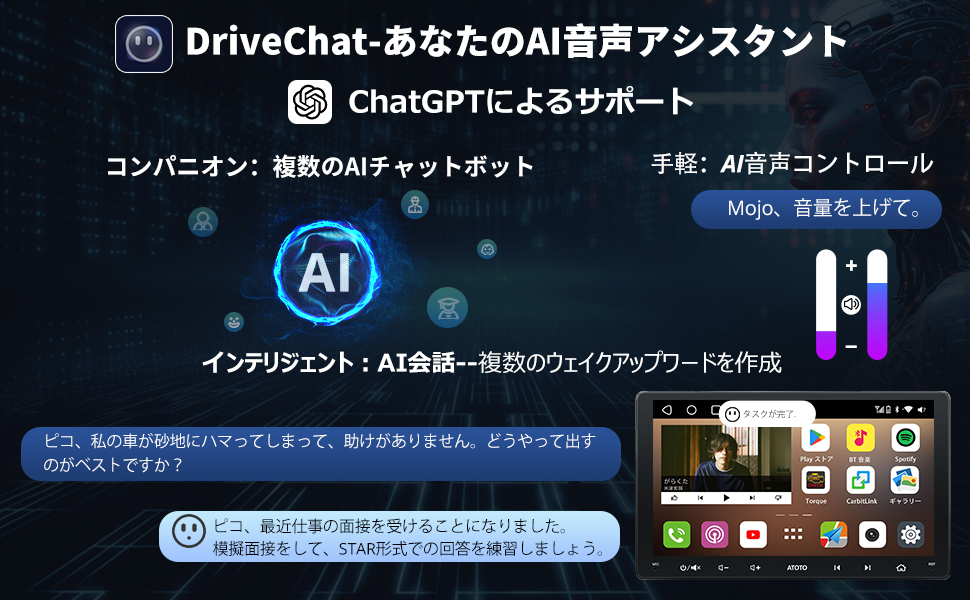Tap the Wi-Fi status icon
Image resolution: width=970 pixels, height=600 pixels.
(908, 409)
